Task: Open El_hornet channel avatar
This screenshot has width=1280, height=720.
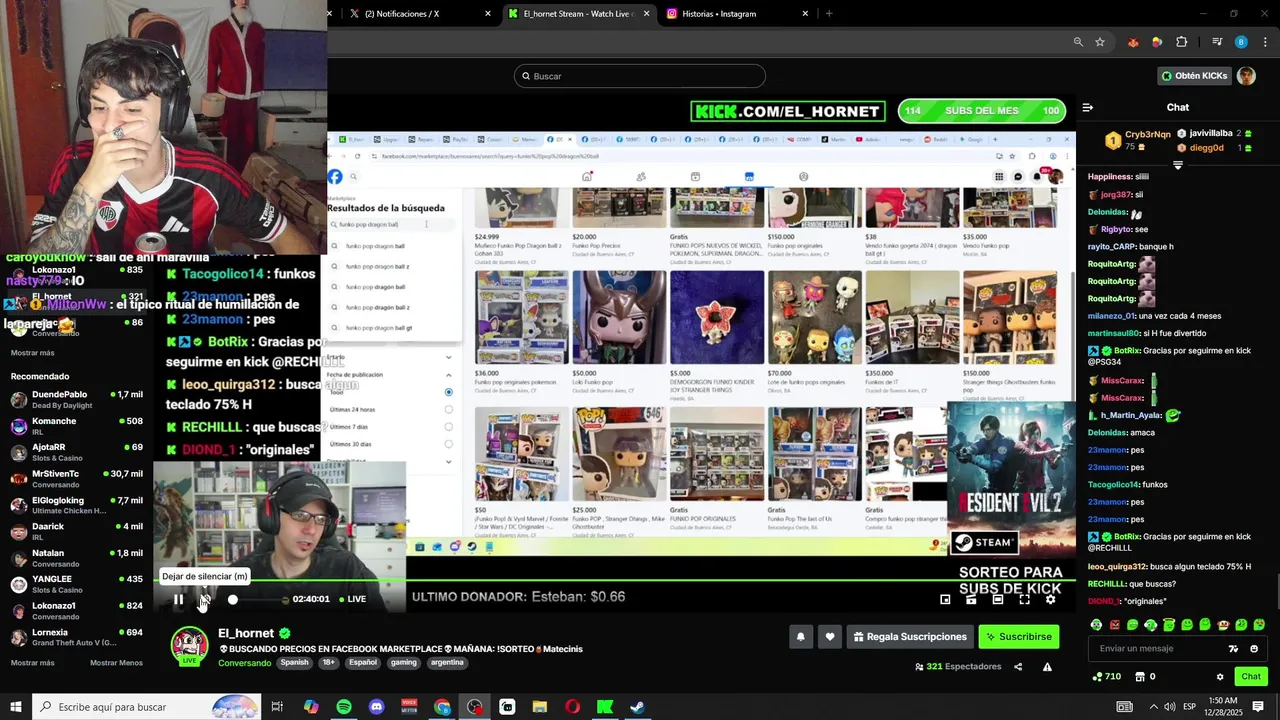Action: (190, 645)
